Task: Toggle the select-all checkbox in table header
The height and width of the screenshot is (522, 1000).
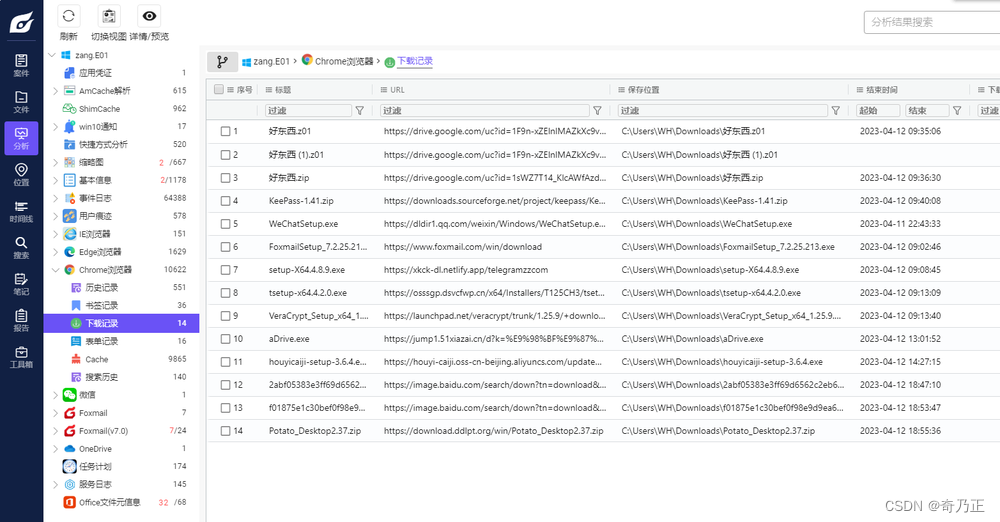Action: (x=219, y=89)
